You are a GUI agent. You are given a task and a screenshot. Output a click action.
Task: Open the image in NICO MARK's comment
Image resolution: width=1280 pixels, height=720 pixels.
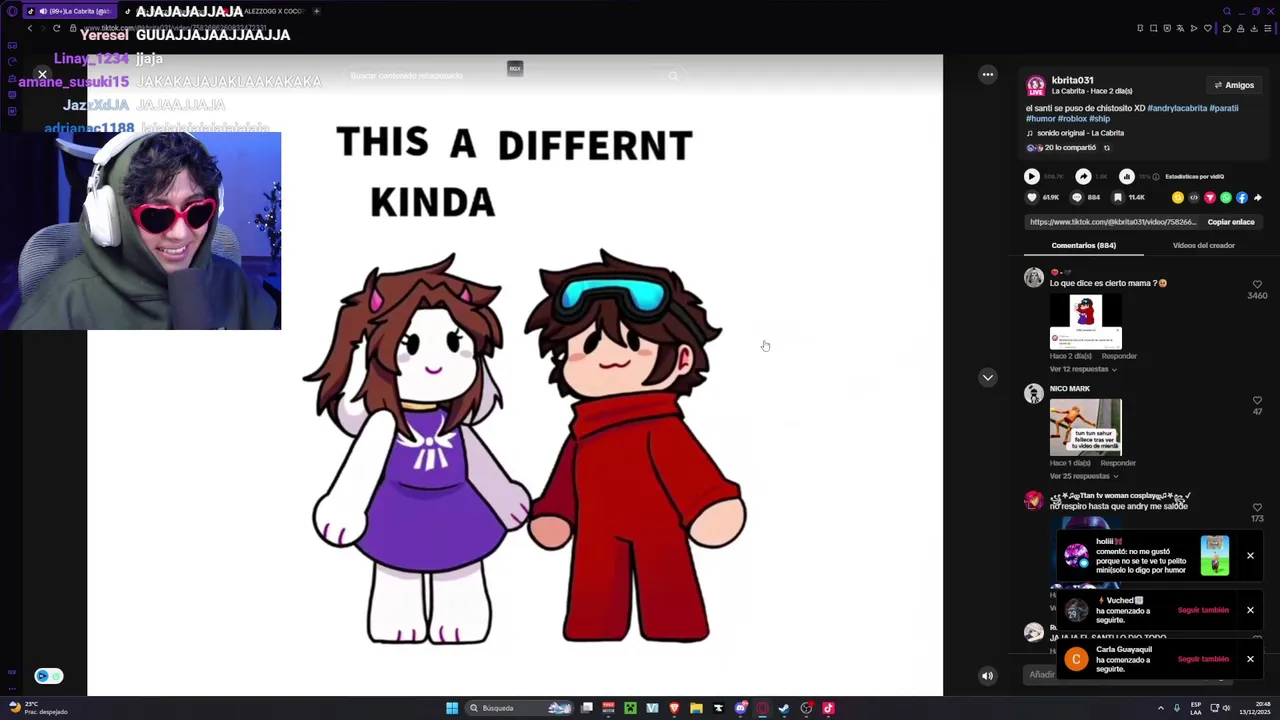click(1085, 427)
